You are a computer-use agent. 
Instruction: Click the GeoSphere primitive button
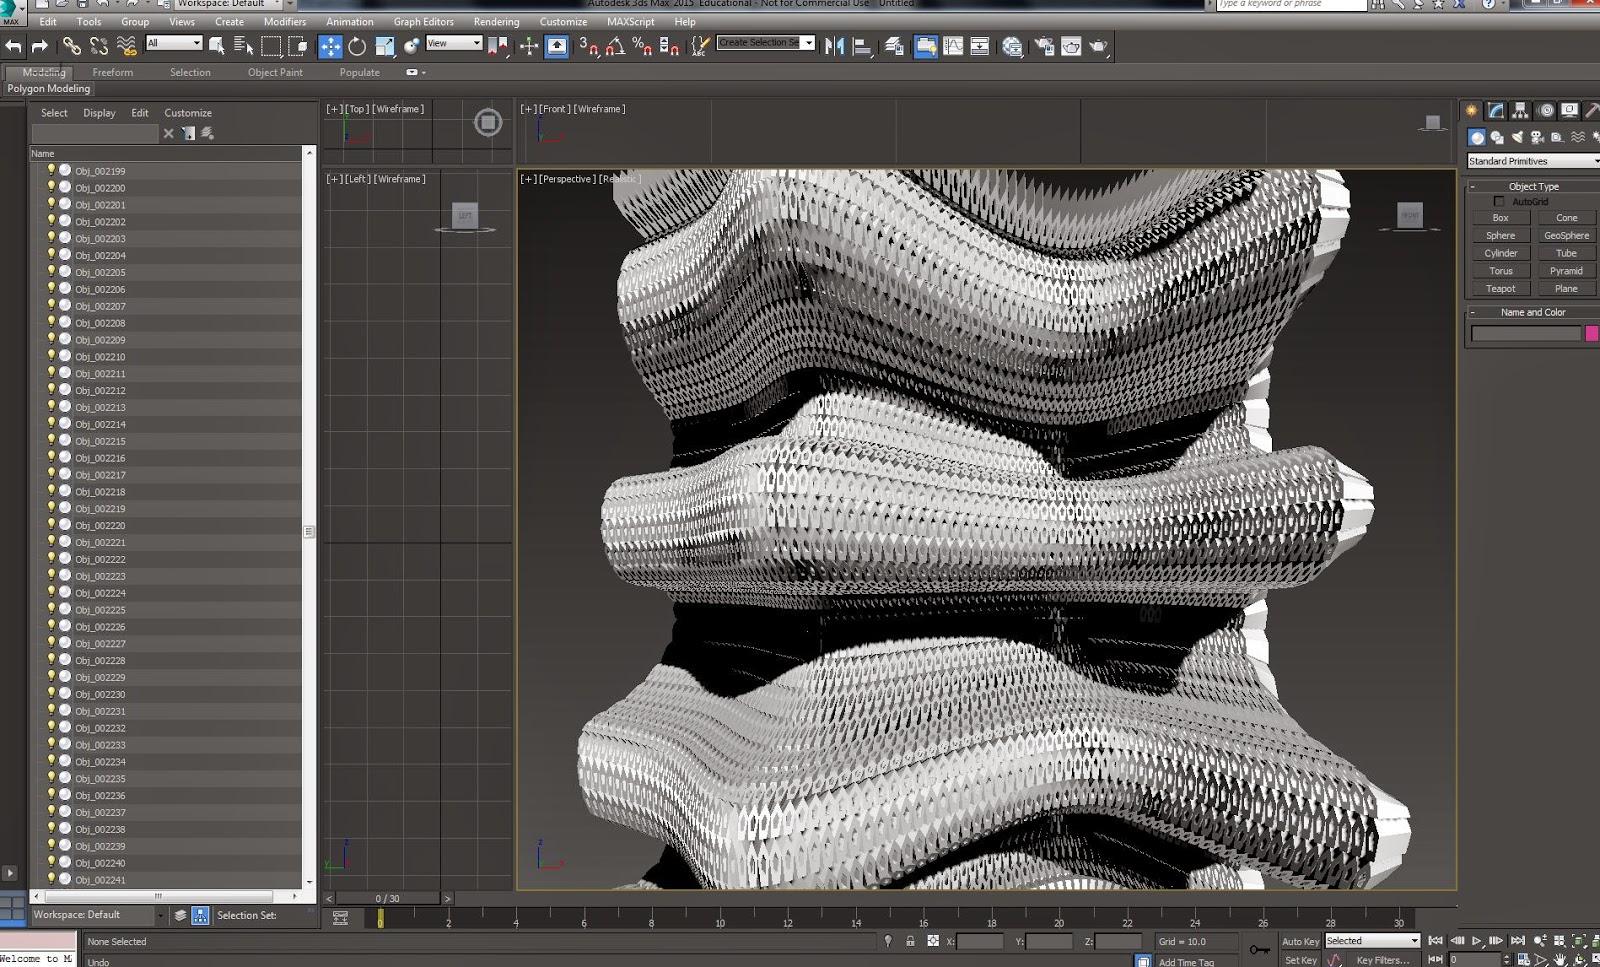point(1566,236)
